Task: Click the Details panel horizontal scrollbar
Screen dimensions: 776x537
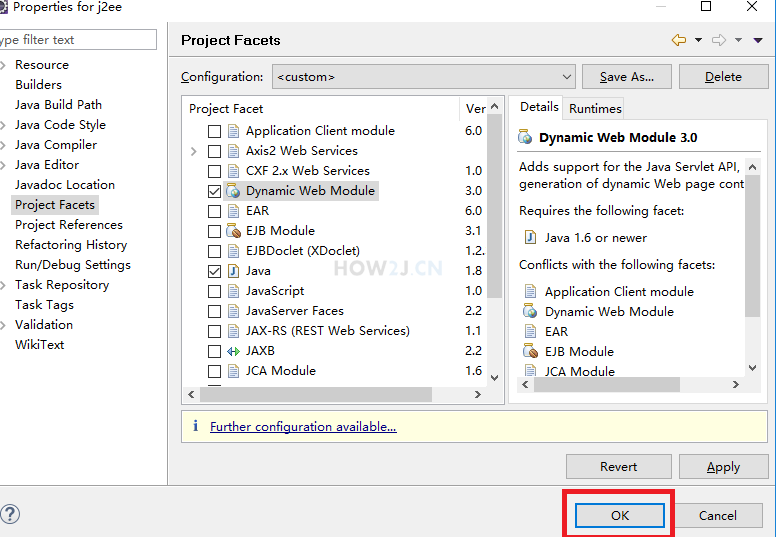Action: click(607, 385)
